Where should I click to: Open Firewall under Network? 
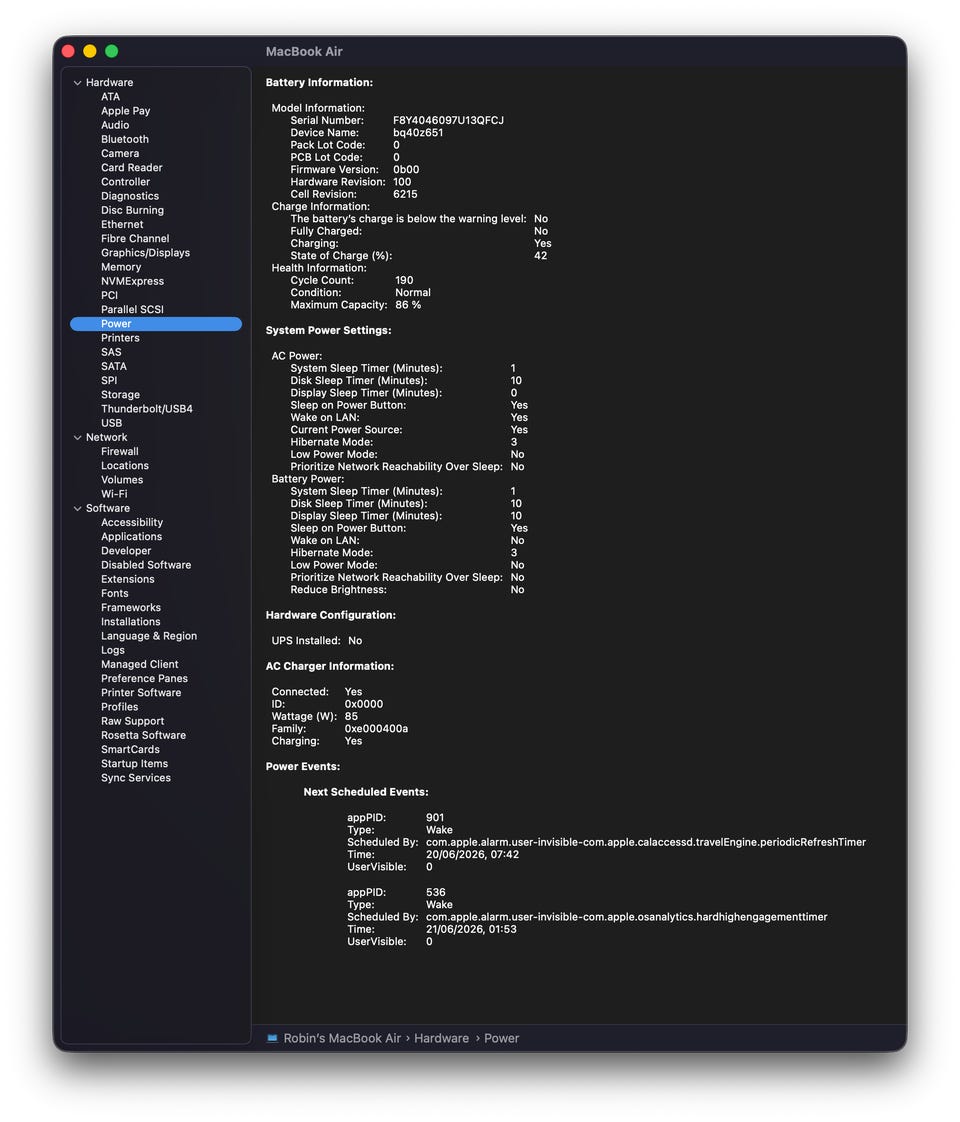(x=119, y=452)
